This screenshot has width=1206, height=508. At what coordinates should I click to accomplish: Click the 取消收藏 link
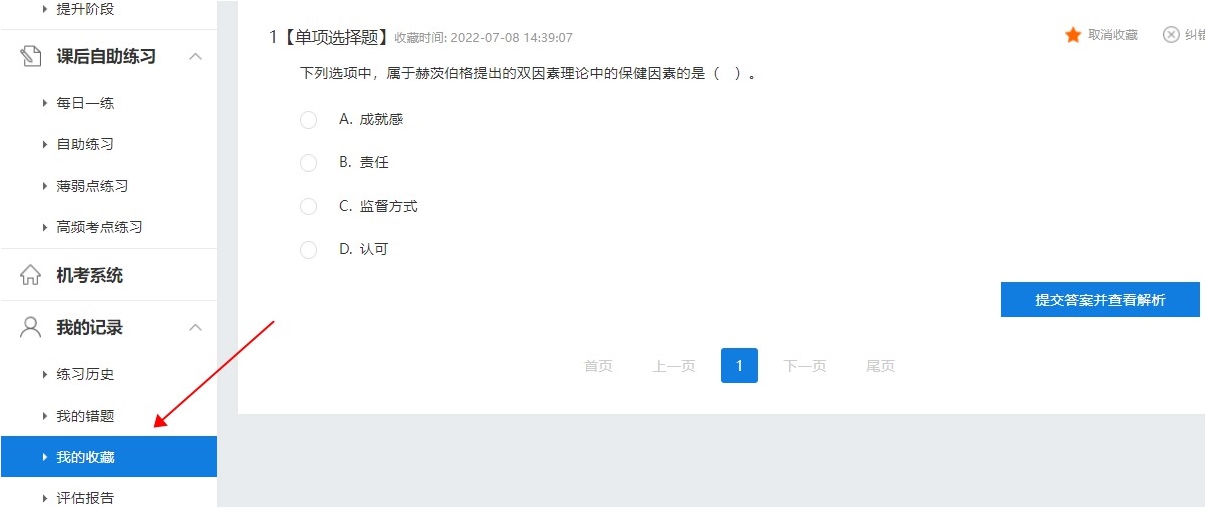point(1113,35)
